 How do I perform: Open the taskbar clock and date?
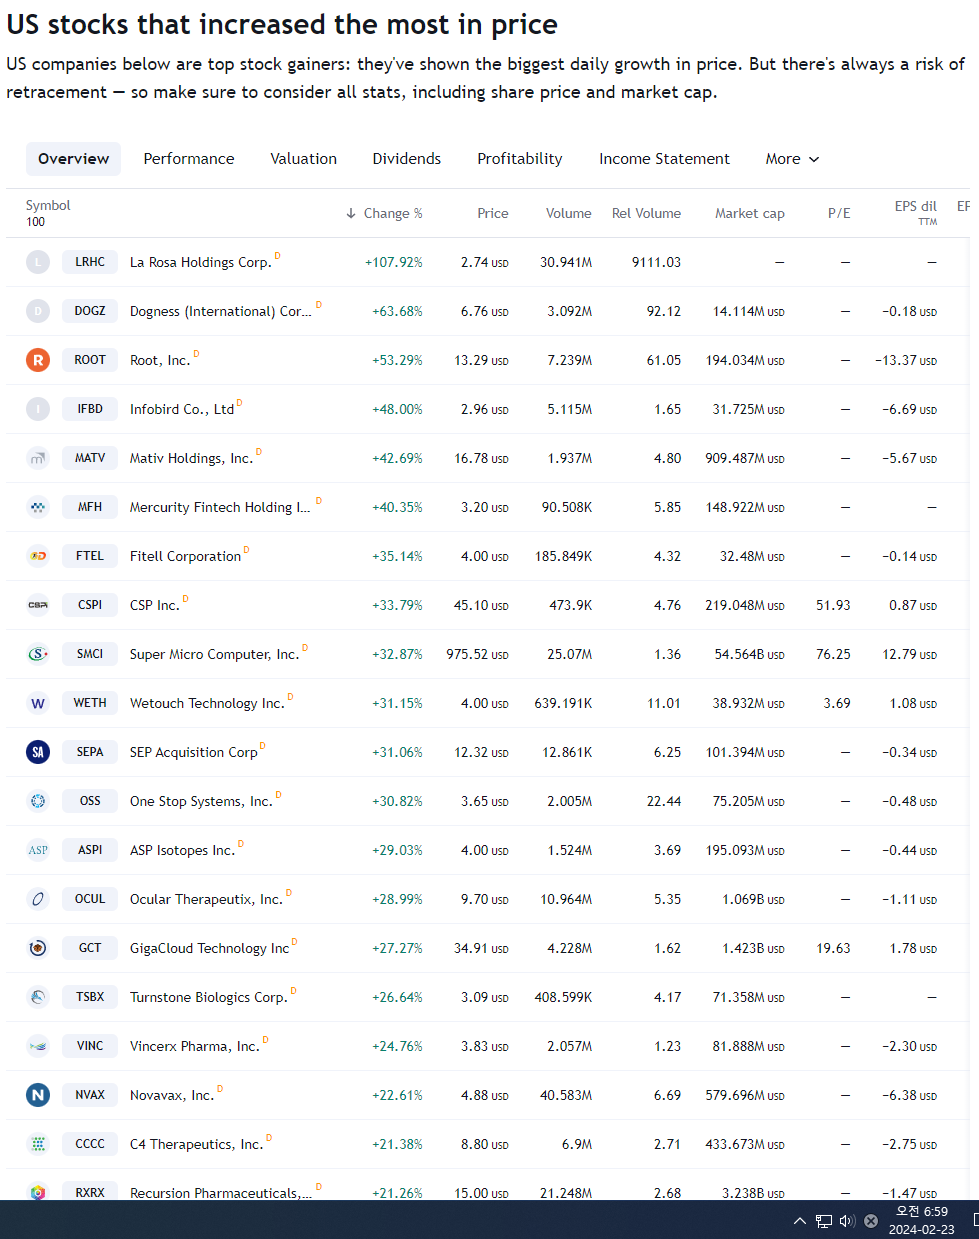coord(922,1221)
